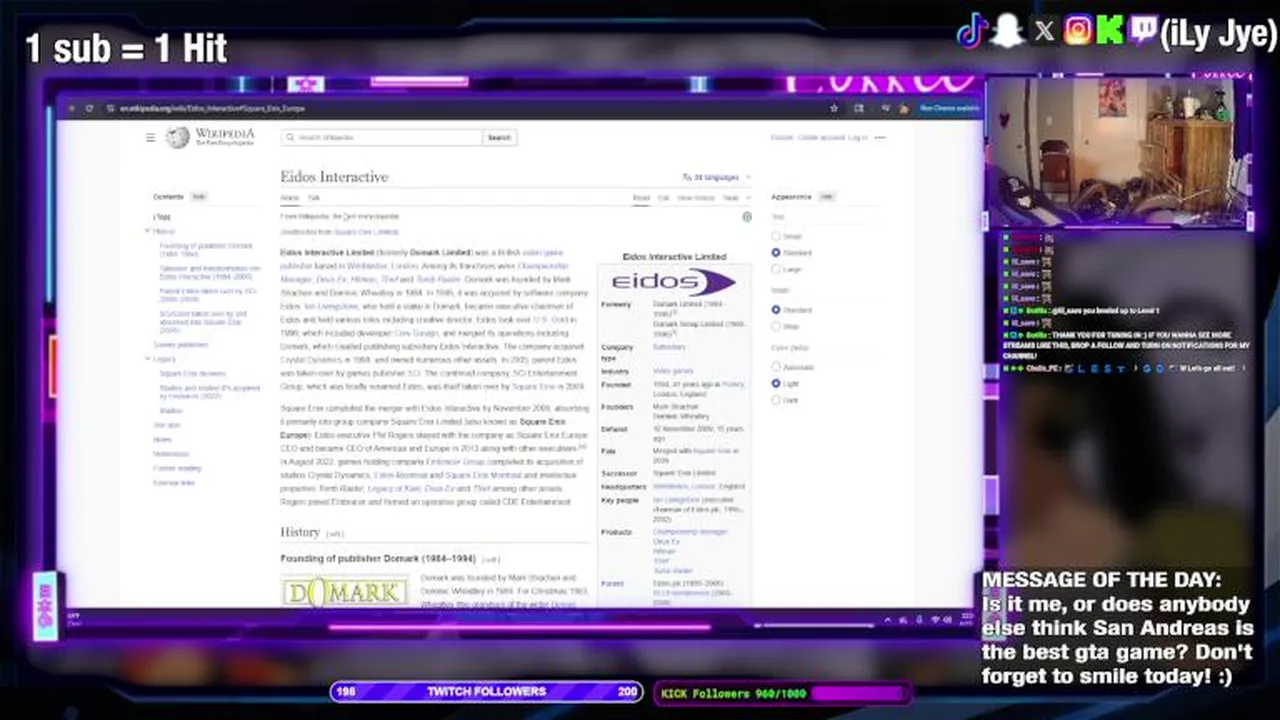Viewport: 1280px width, 720px height.
Task: Hide the Appearance panel
Action: [827, 197]
